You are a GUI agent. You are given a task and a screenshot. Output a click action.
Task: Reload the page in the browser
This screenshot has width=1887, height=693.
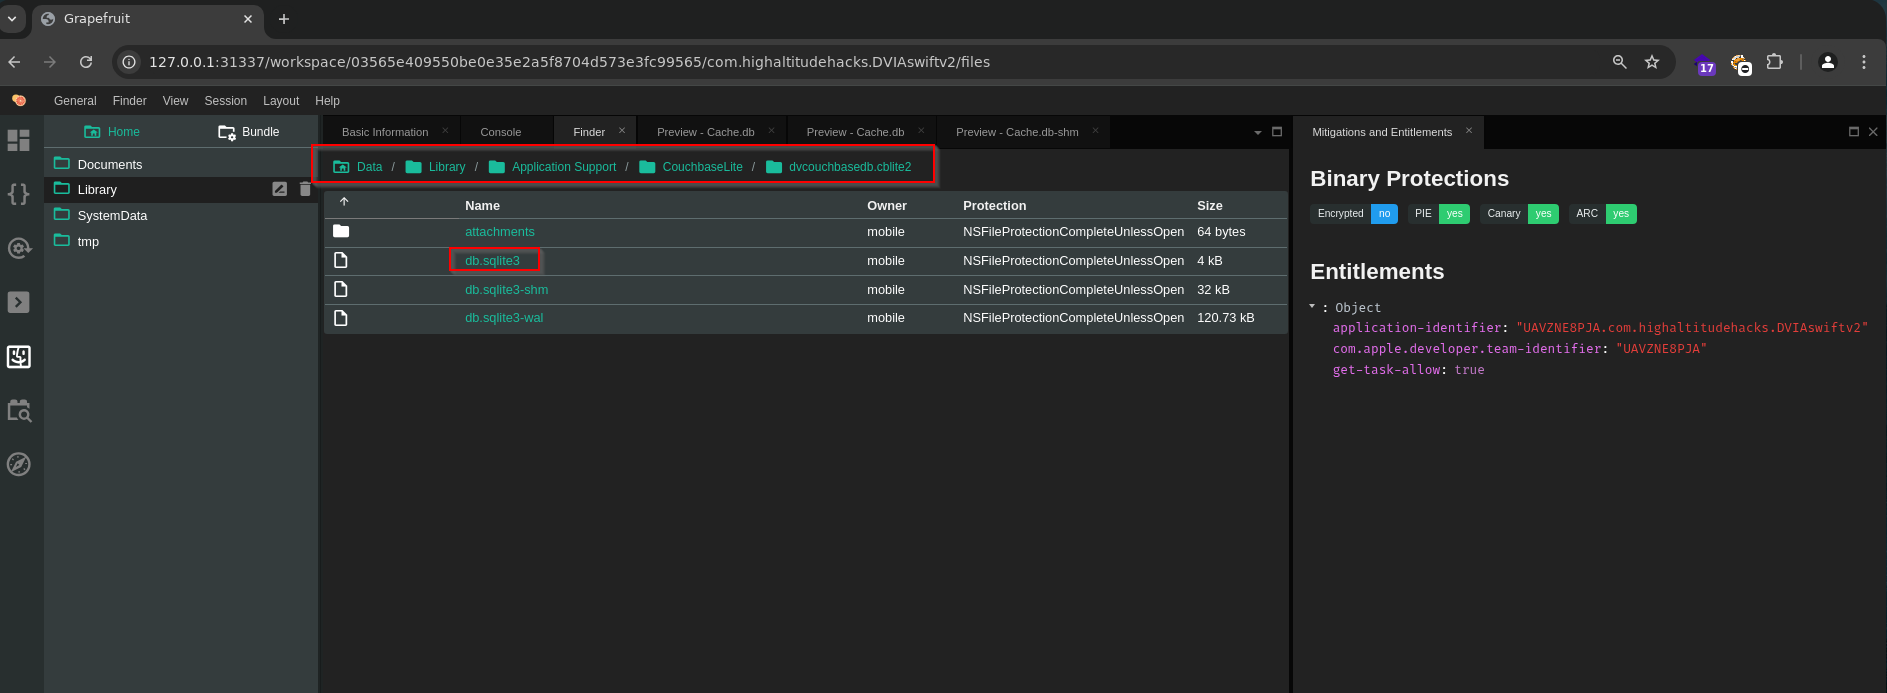coord(86,62)
